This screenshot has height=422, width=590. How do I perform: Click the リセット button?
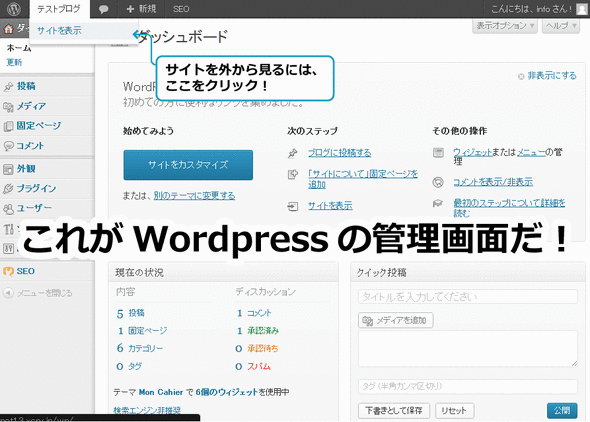pos(455,410)
